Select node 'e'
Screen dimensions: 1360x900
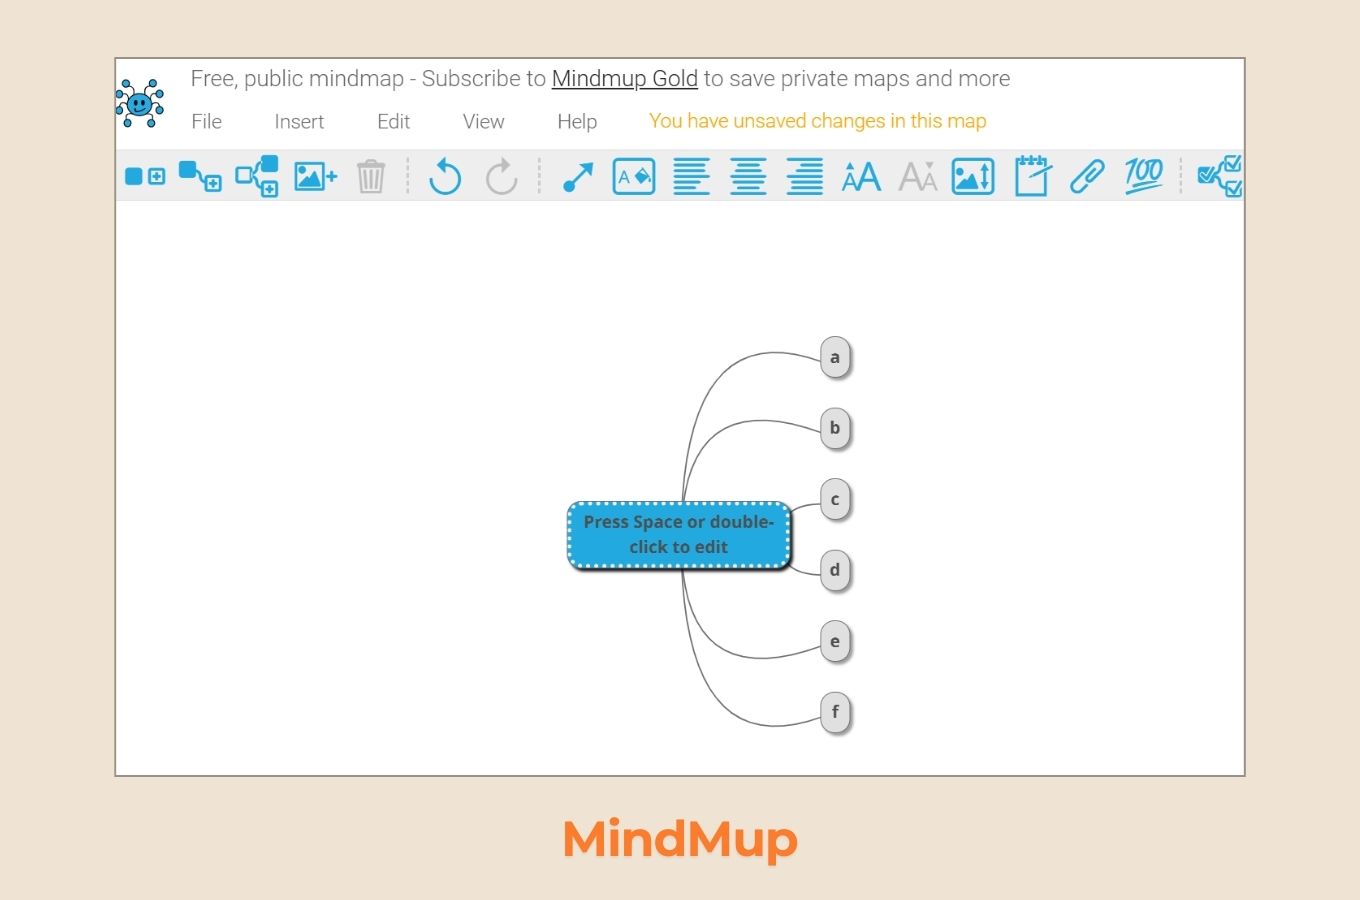click(x=835, y=642)
